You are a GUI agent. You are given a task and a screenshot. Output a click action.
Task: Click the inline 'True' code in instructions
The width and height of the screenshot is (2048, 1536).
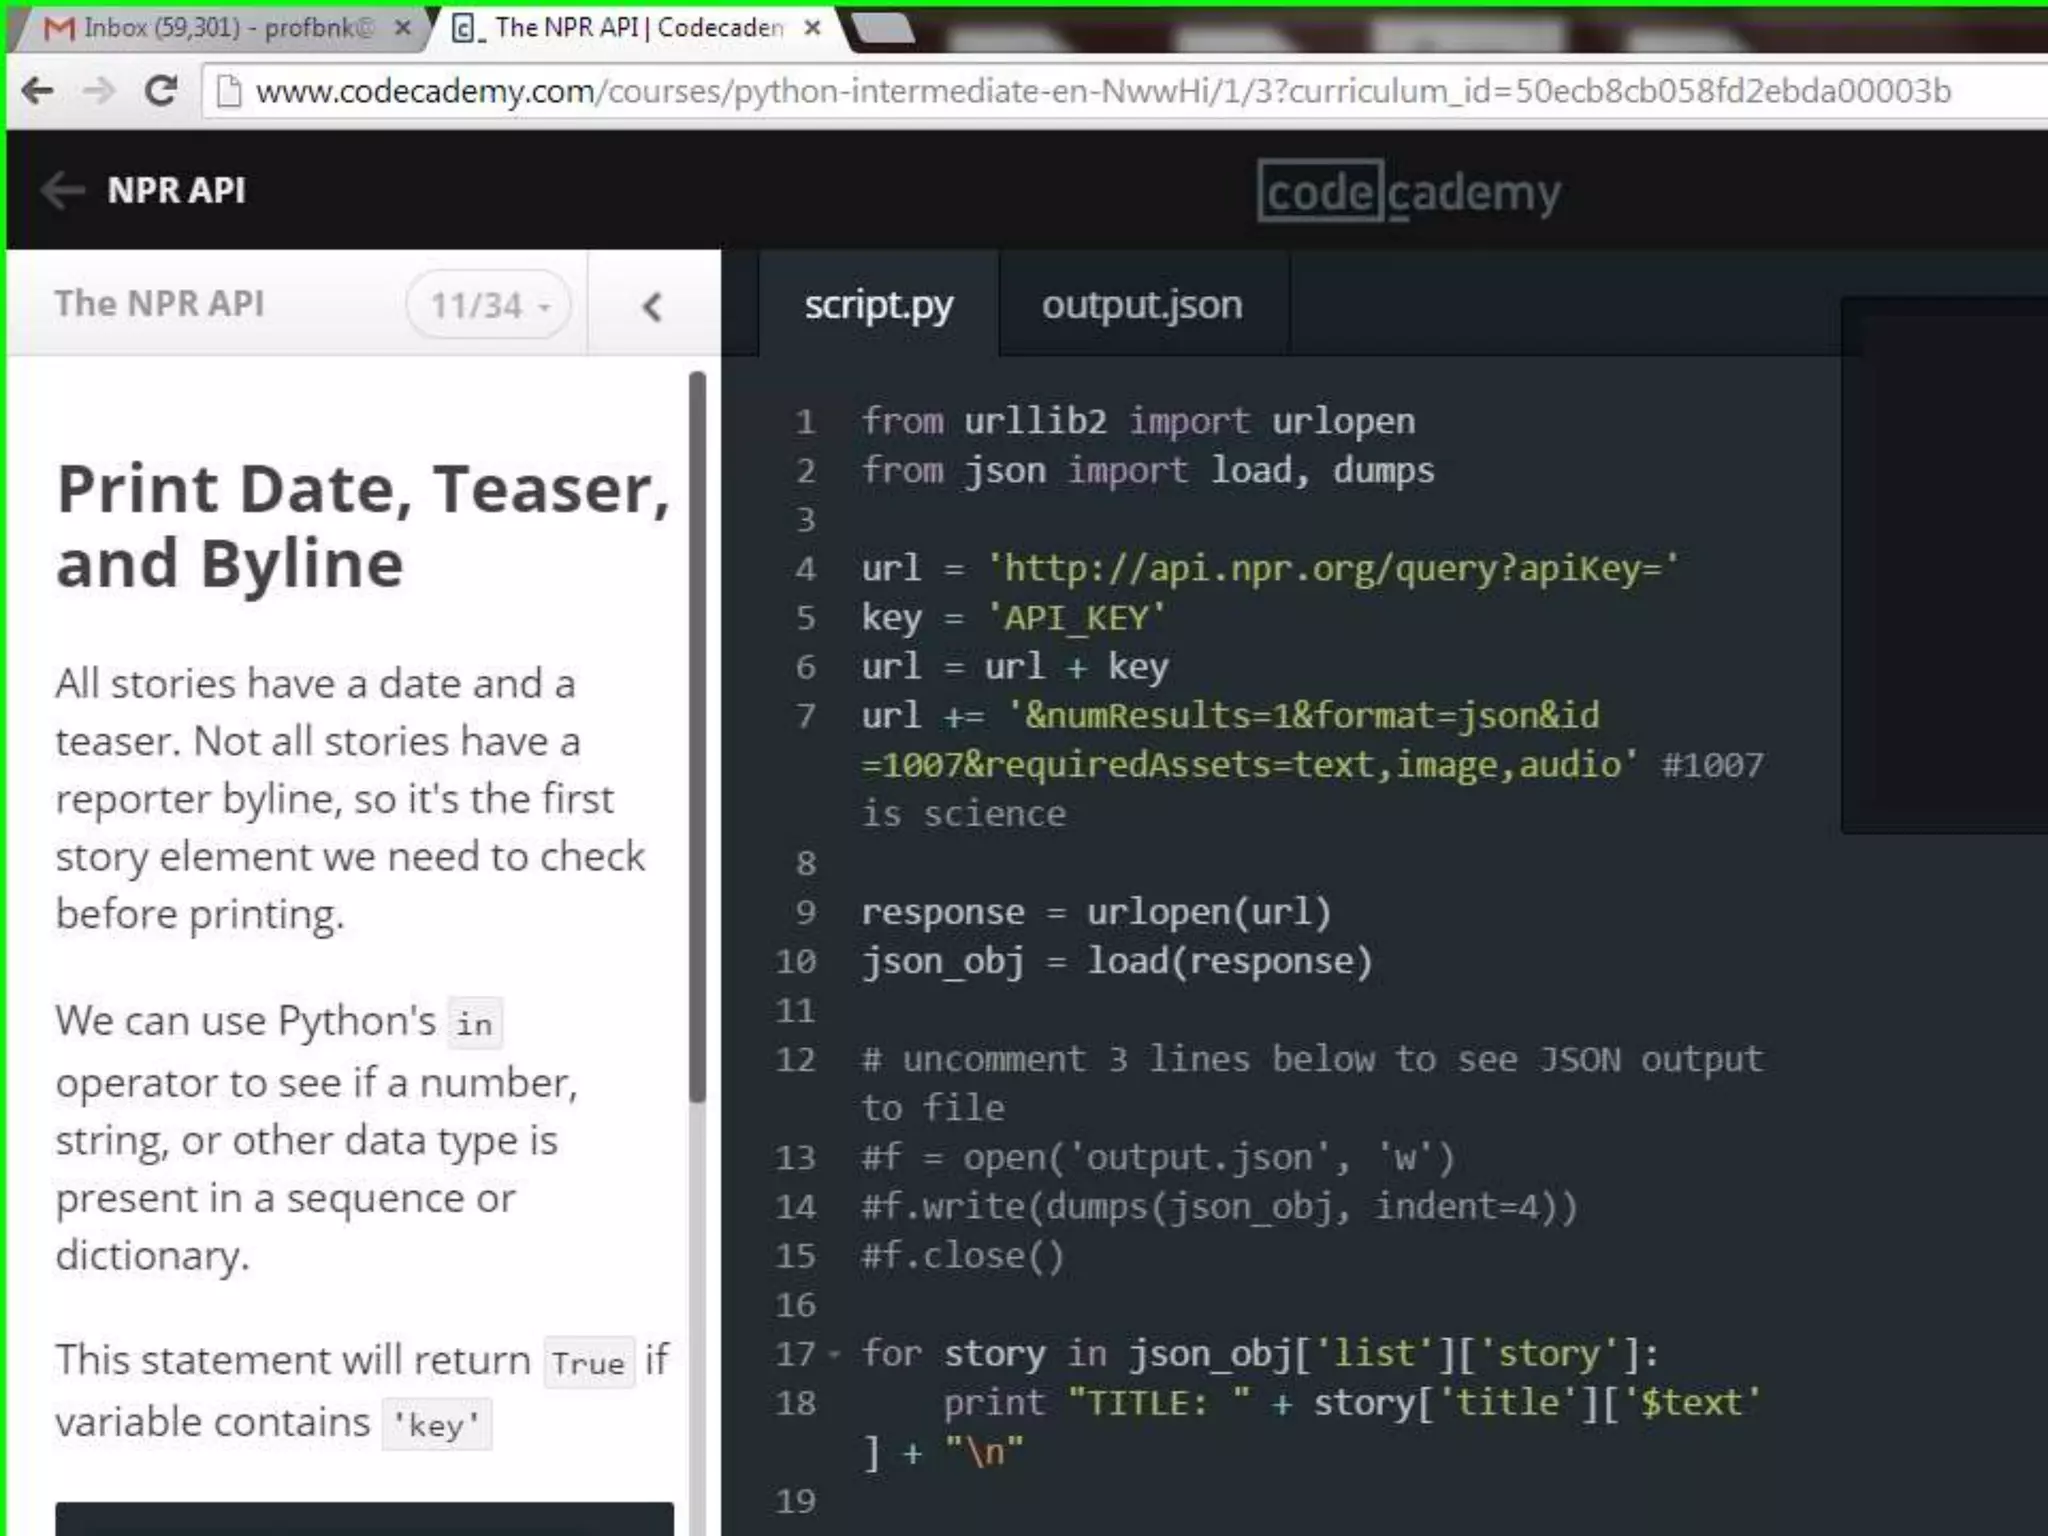(588, 1362)
